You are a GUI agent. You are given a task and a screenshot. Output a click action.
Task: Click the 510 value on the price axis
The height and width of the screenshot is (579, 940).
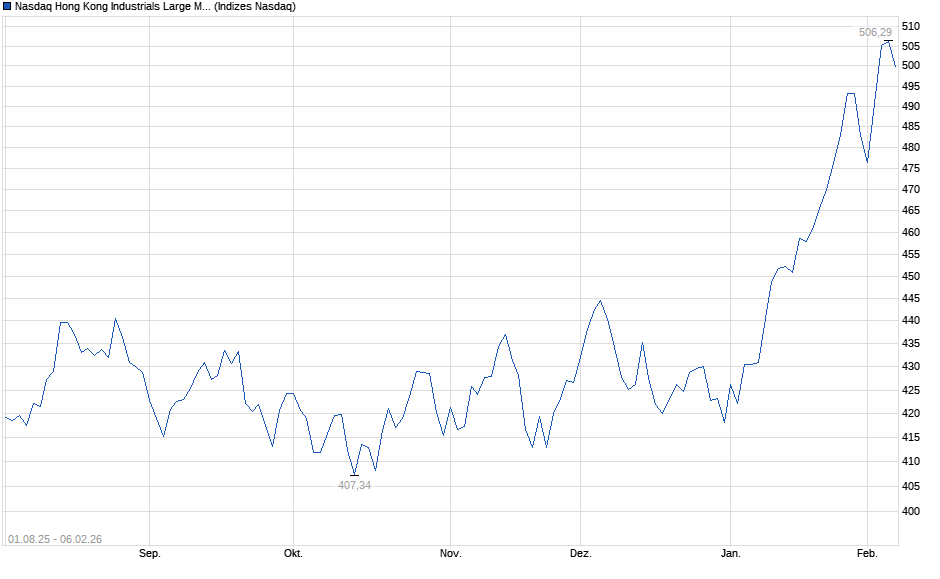coord(911,26)
